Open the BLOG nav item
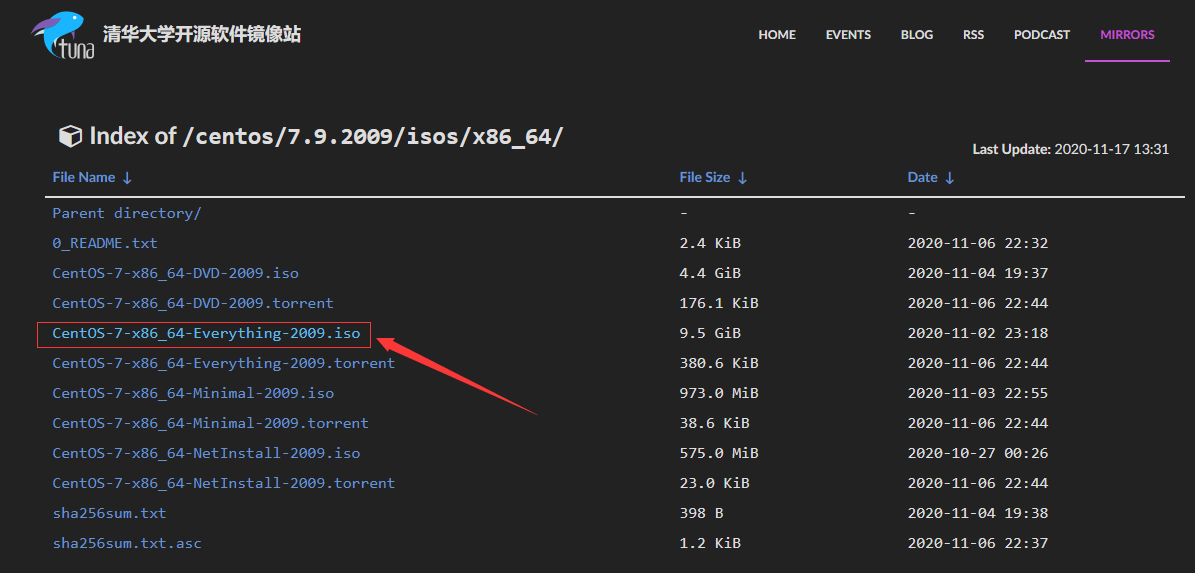The image size is (1195, 573). [917, 35]
